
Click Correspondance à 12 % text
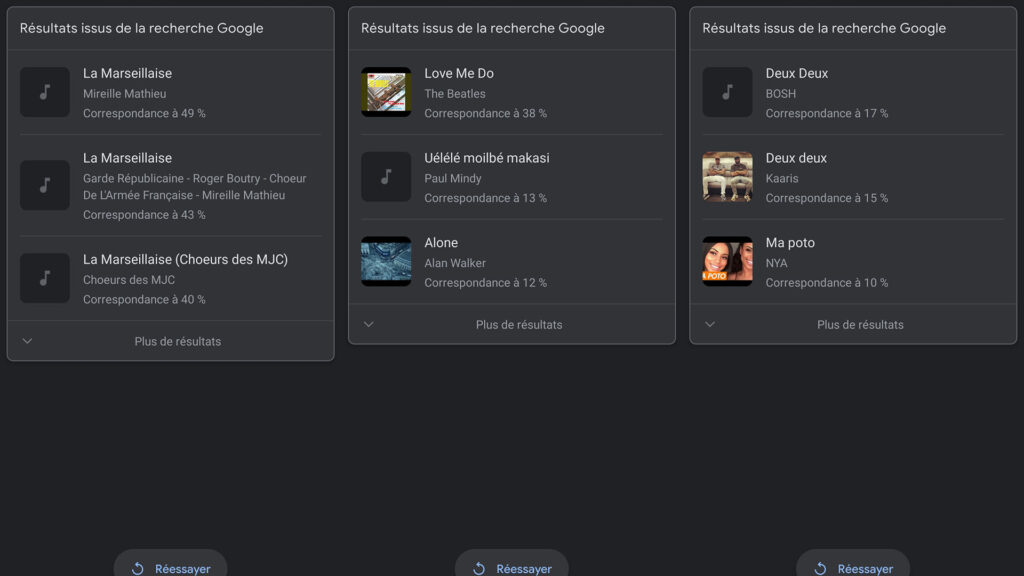pos(486,283)
